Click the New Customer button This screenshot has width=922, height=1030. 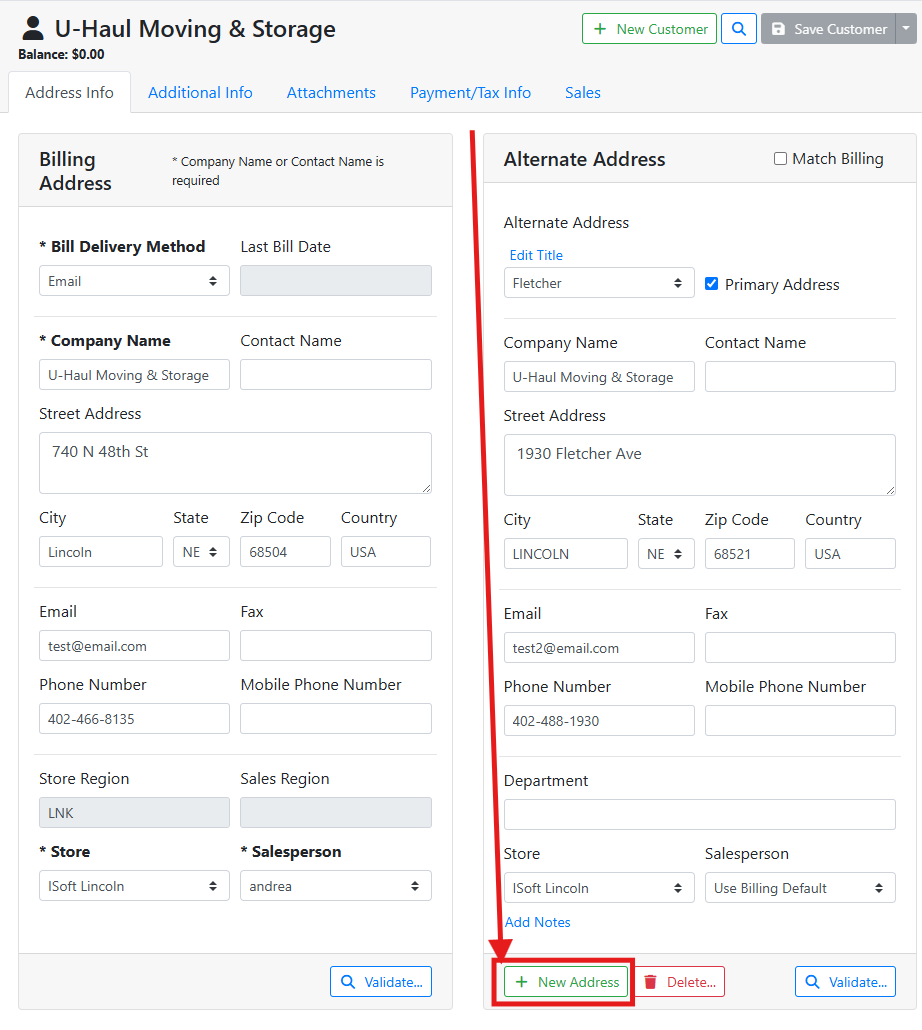click(649, 29)
